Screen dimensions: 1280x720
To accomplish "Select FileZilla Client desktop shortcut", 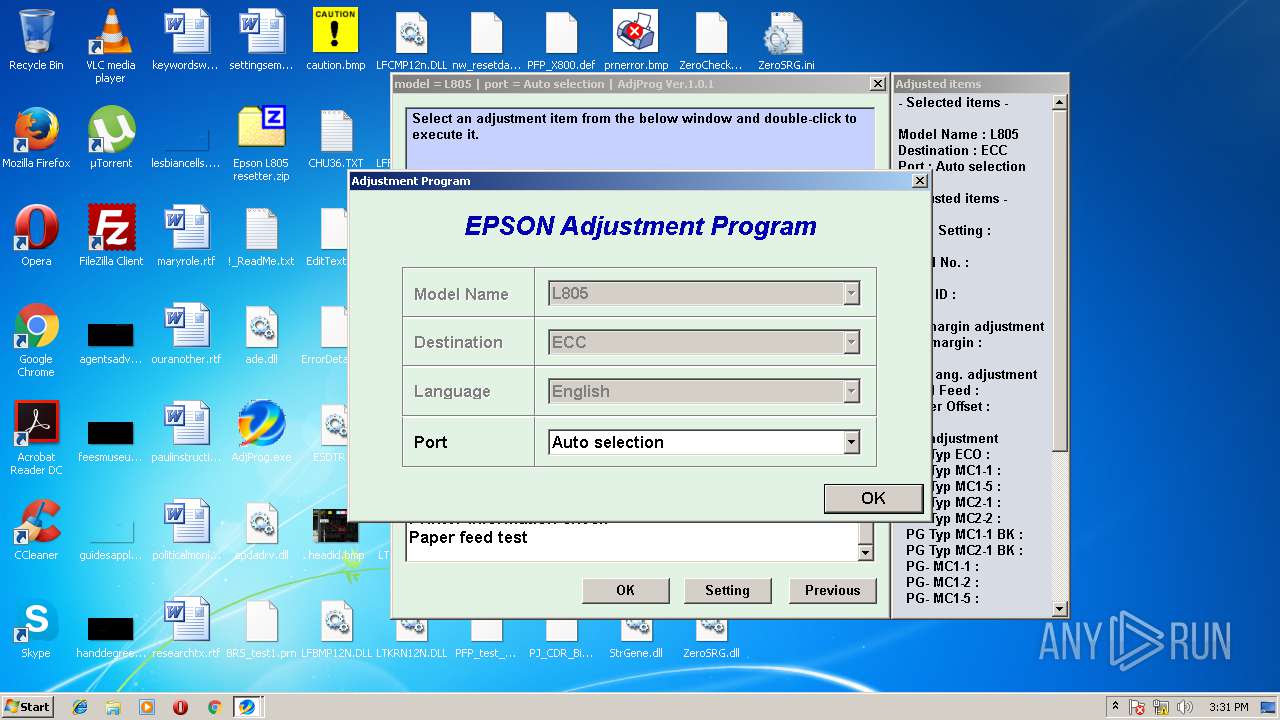I will tap(110, 235).
